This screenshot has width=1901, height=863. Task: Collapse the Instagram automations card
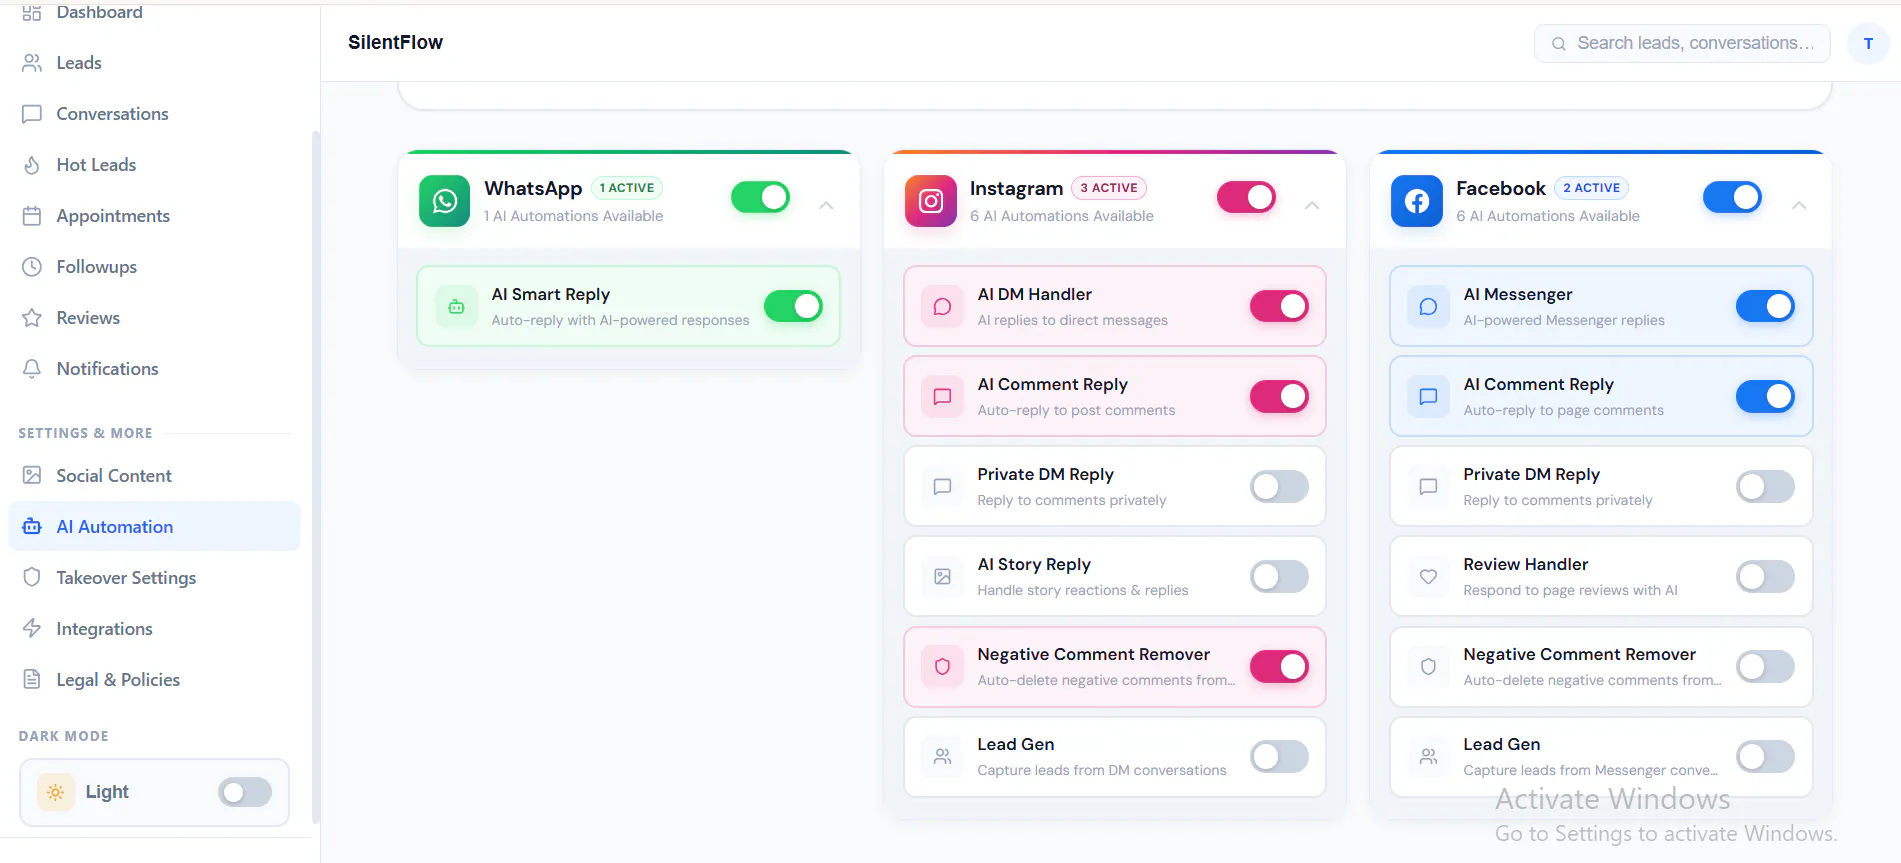click(x=1312, y=205)
